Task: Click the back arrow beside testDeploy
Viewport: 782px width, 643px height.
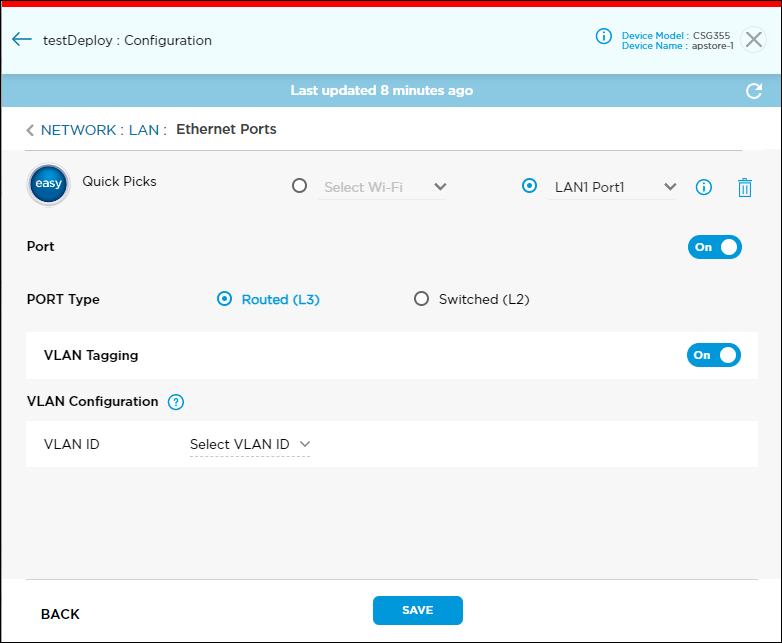Action: click(22, 40)
